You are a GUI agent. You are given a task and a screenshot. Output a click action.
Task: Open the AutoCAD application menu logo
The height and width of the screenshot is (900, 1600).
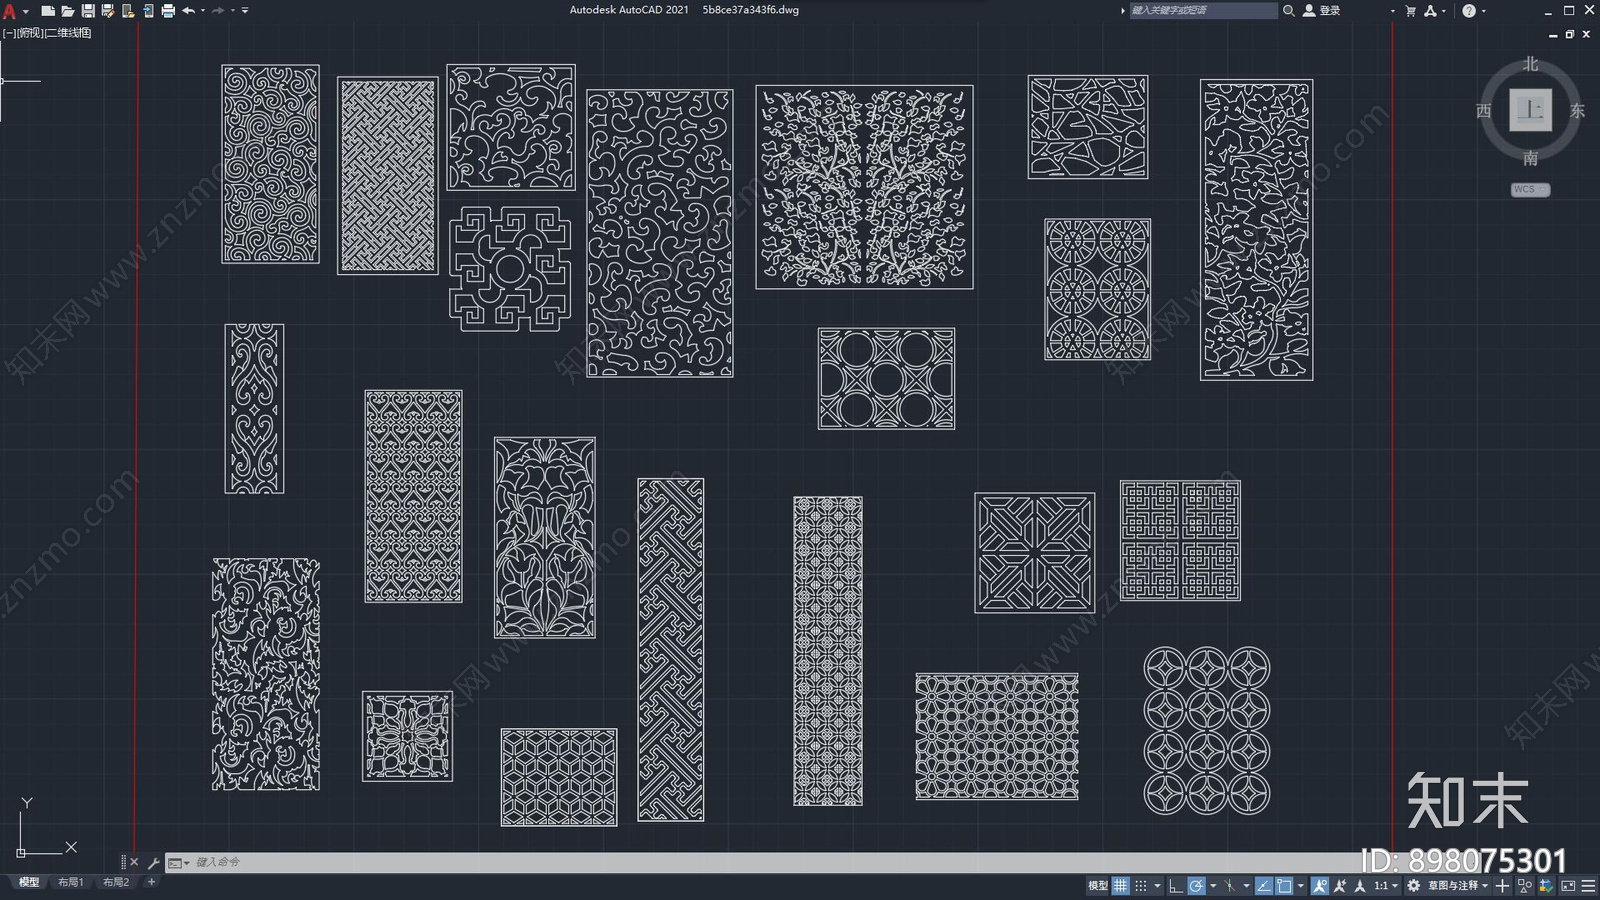click(x=9, y=11)
